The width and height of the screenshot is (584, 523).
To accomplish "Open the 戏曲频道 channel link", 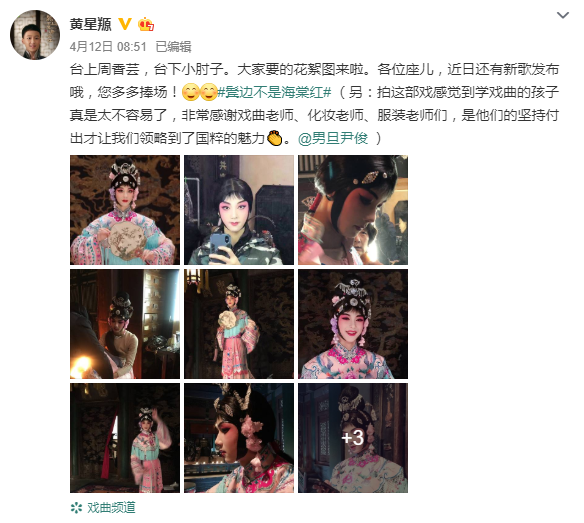I will 111,507.
